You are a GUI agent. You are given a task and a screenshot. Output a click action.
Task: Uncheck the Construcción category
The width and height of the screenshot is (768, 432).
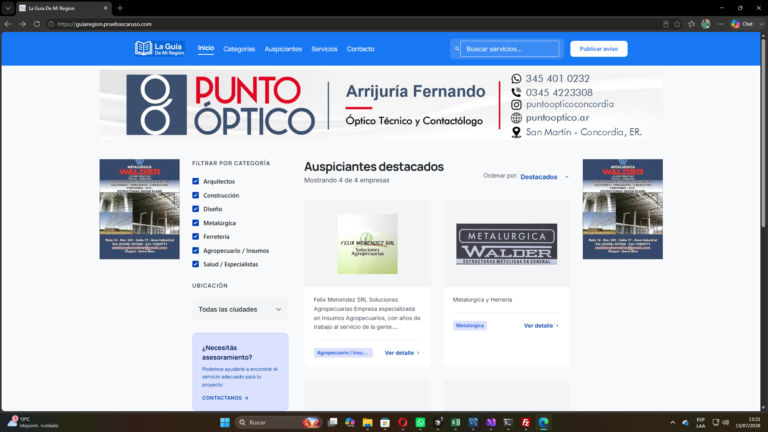[195, 195]
